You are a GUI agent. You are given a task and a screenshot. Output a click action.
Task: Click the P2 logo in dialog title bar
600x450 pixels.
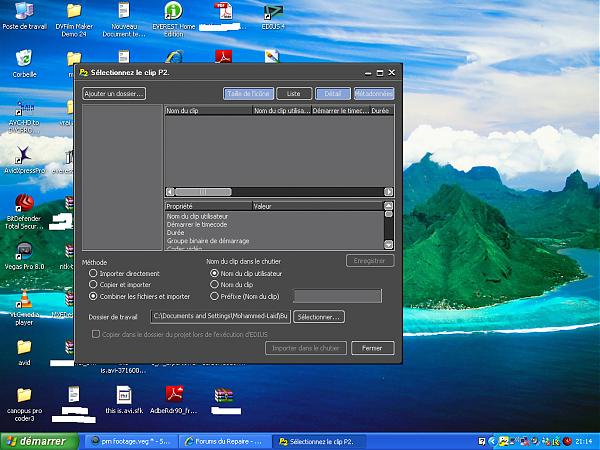[83, 72]
